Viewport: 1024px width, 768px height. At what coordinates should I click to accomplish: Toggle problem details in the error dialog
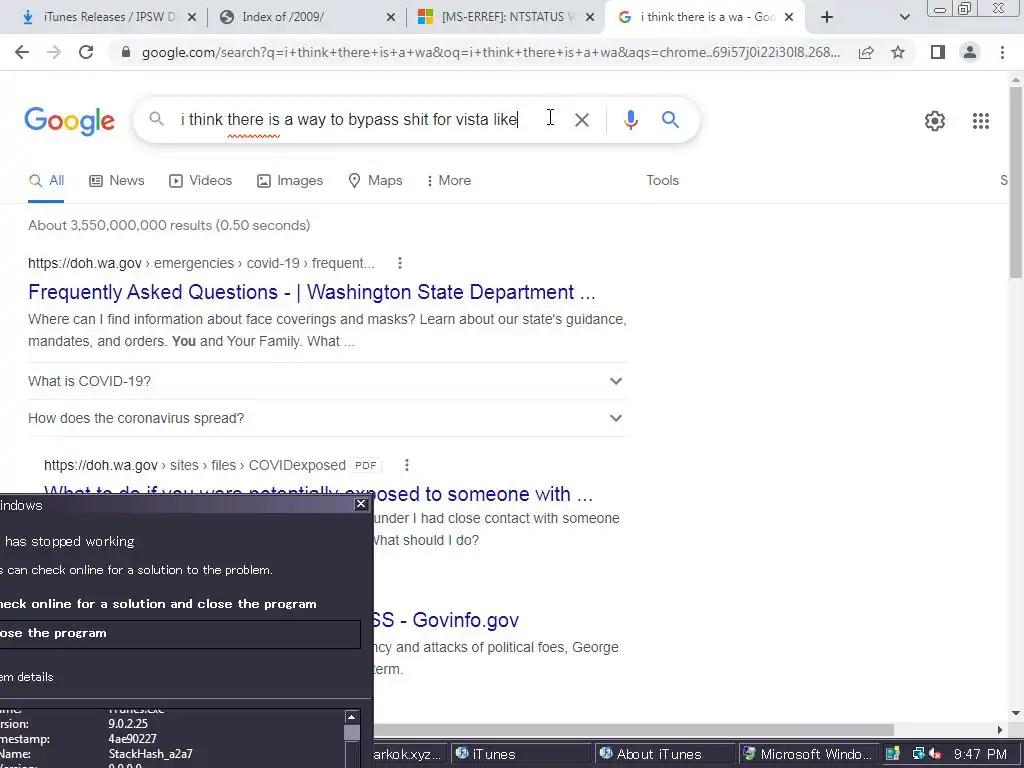27,677
